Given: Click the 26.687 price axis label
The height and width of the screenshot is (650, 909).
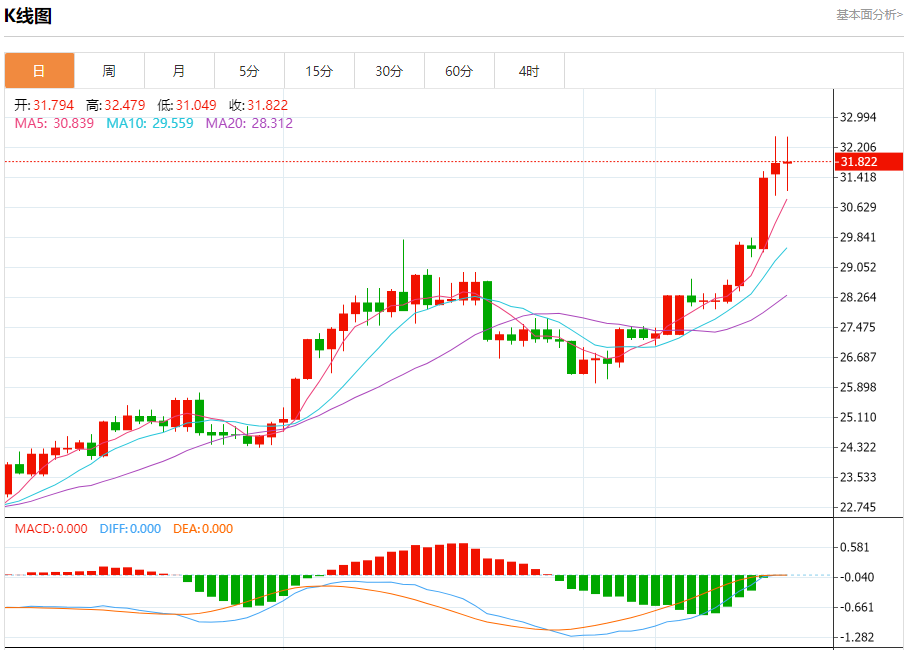Looking at the screenshot, I should 858,357.
